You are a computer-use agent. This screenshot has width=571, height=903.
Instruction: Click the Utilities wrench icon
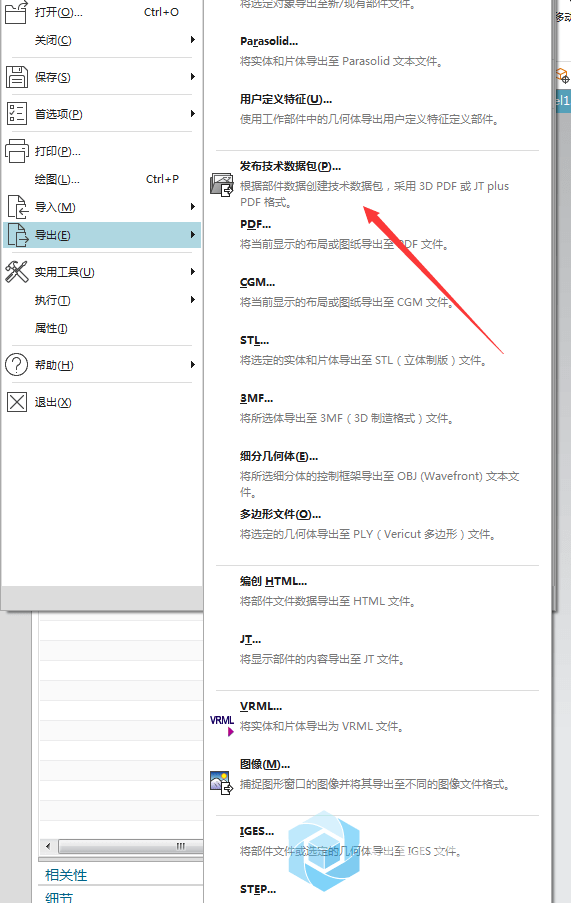click(x=17, y=272)
